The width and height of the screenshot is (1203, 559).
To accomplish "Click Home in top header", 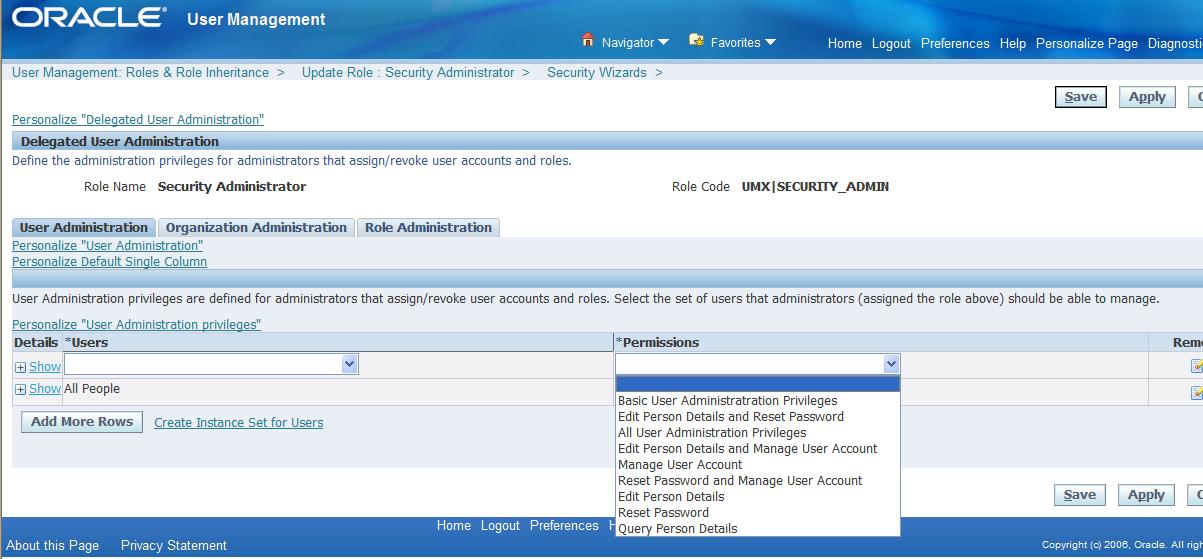I will 845,43.
